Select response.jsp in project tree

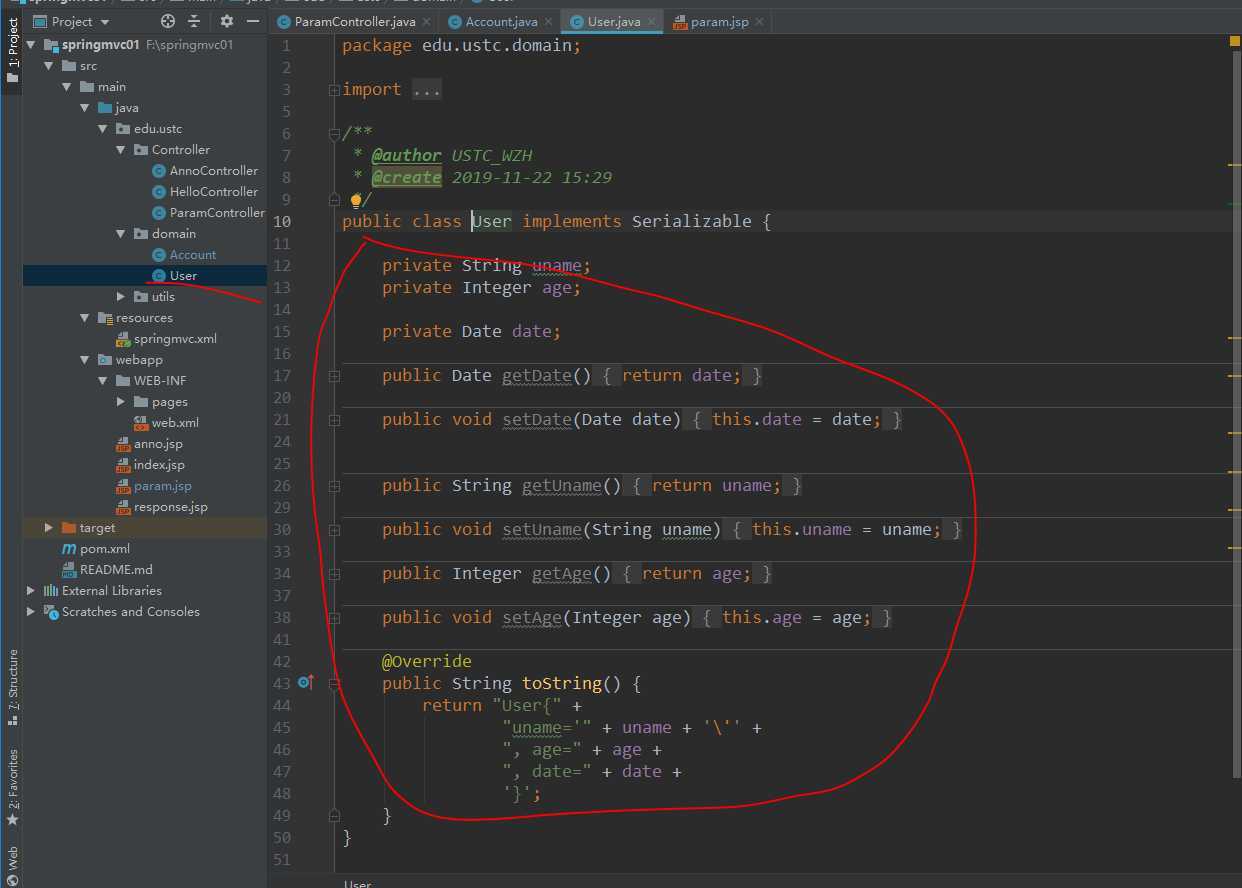(171, 507)
